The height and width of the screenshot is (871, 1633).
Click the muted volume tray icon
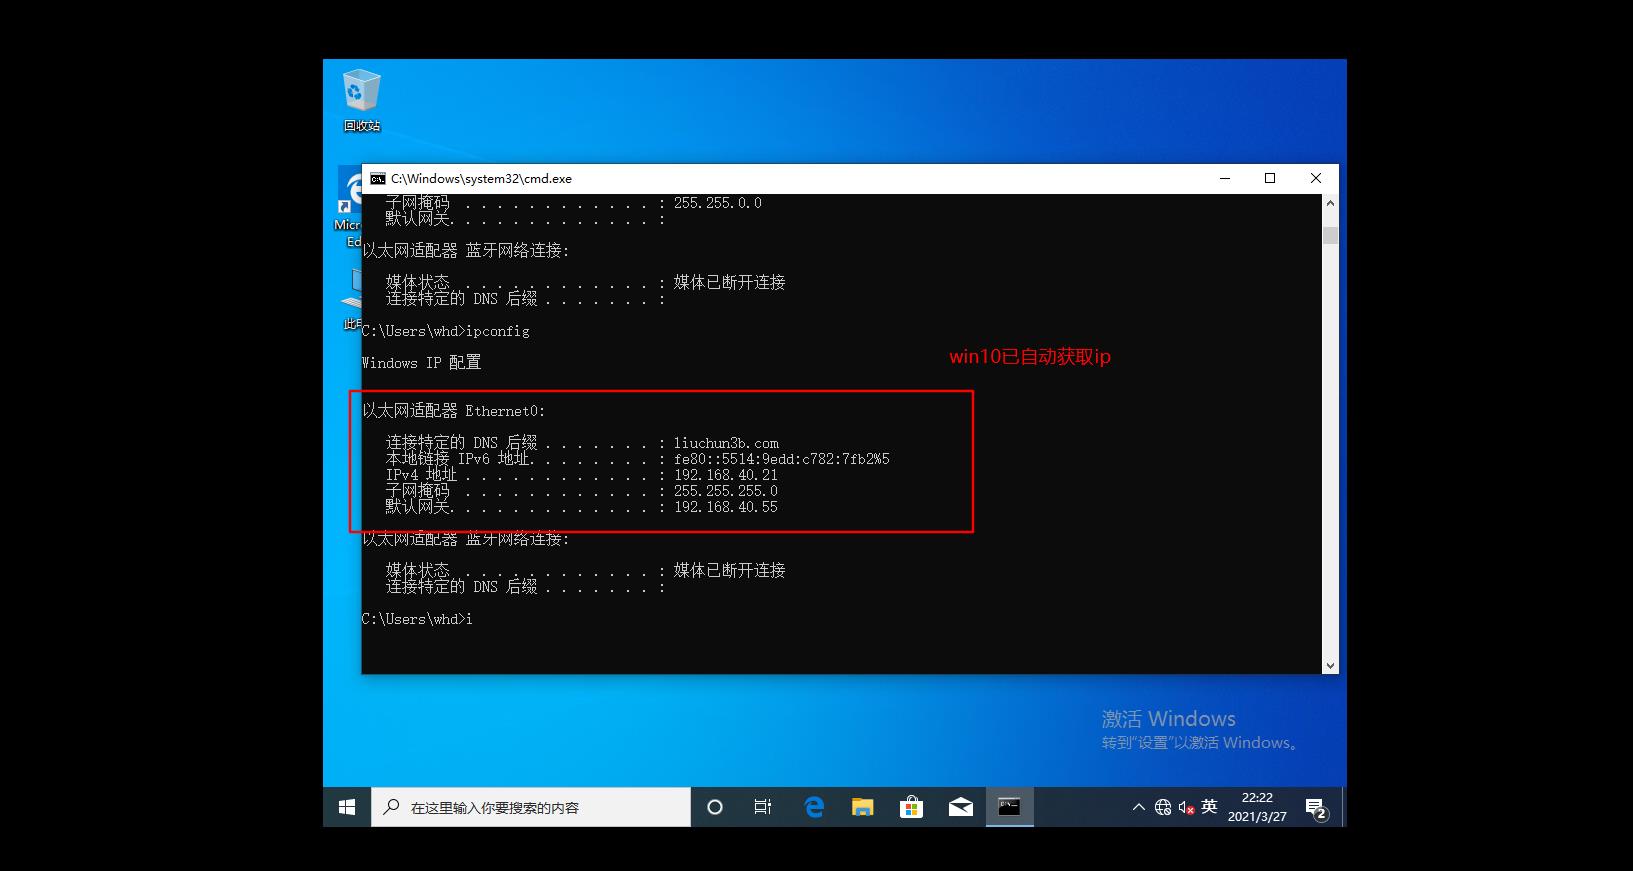click(x=1186, y=807)
